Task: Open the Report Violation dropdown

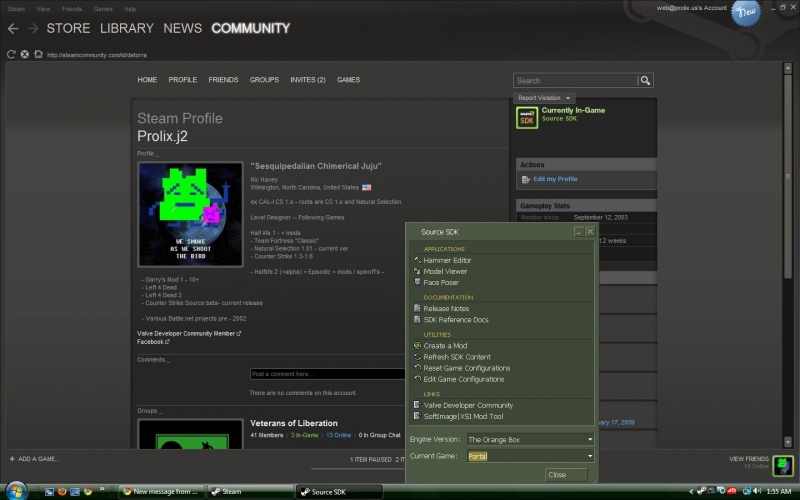Action: point(544,98)
